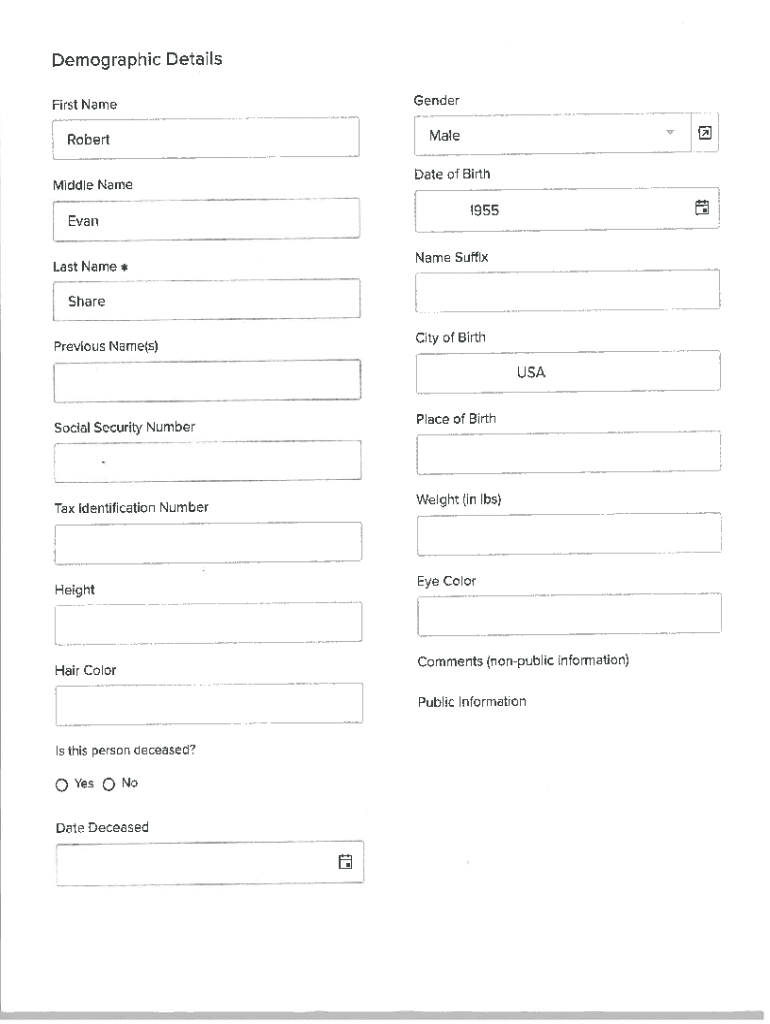Click the Last Name field containing Share
This screenshot has width=770, height=1024.
(206, 301)
